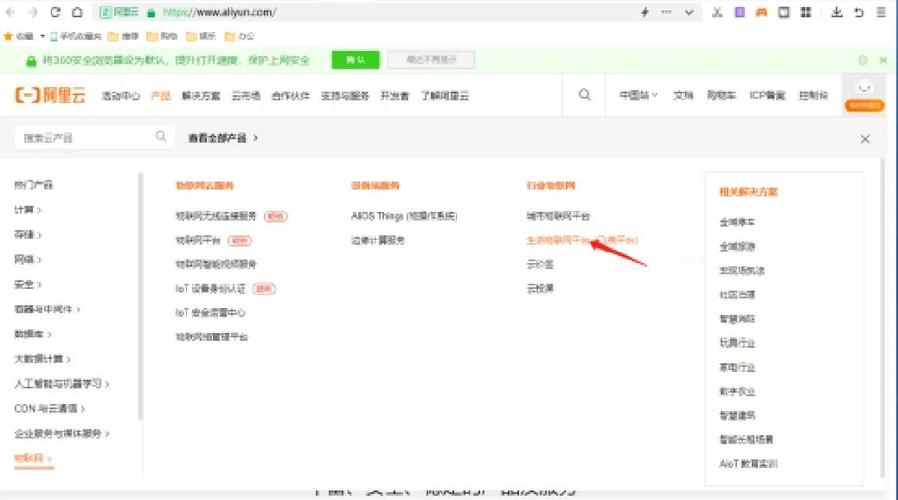Click the user avatar smiley icon
Image resolution: width=898 pixels, height=500 pixels.
click(x=865, y=87)
